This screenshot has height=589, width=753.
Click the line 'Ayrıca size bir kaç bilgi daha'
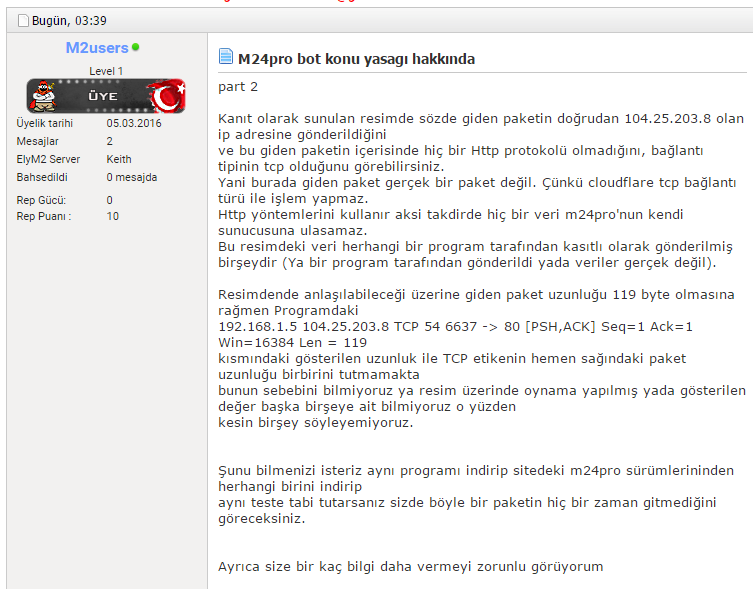click(411, 566)
